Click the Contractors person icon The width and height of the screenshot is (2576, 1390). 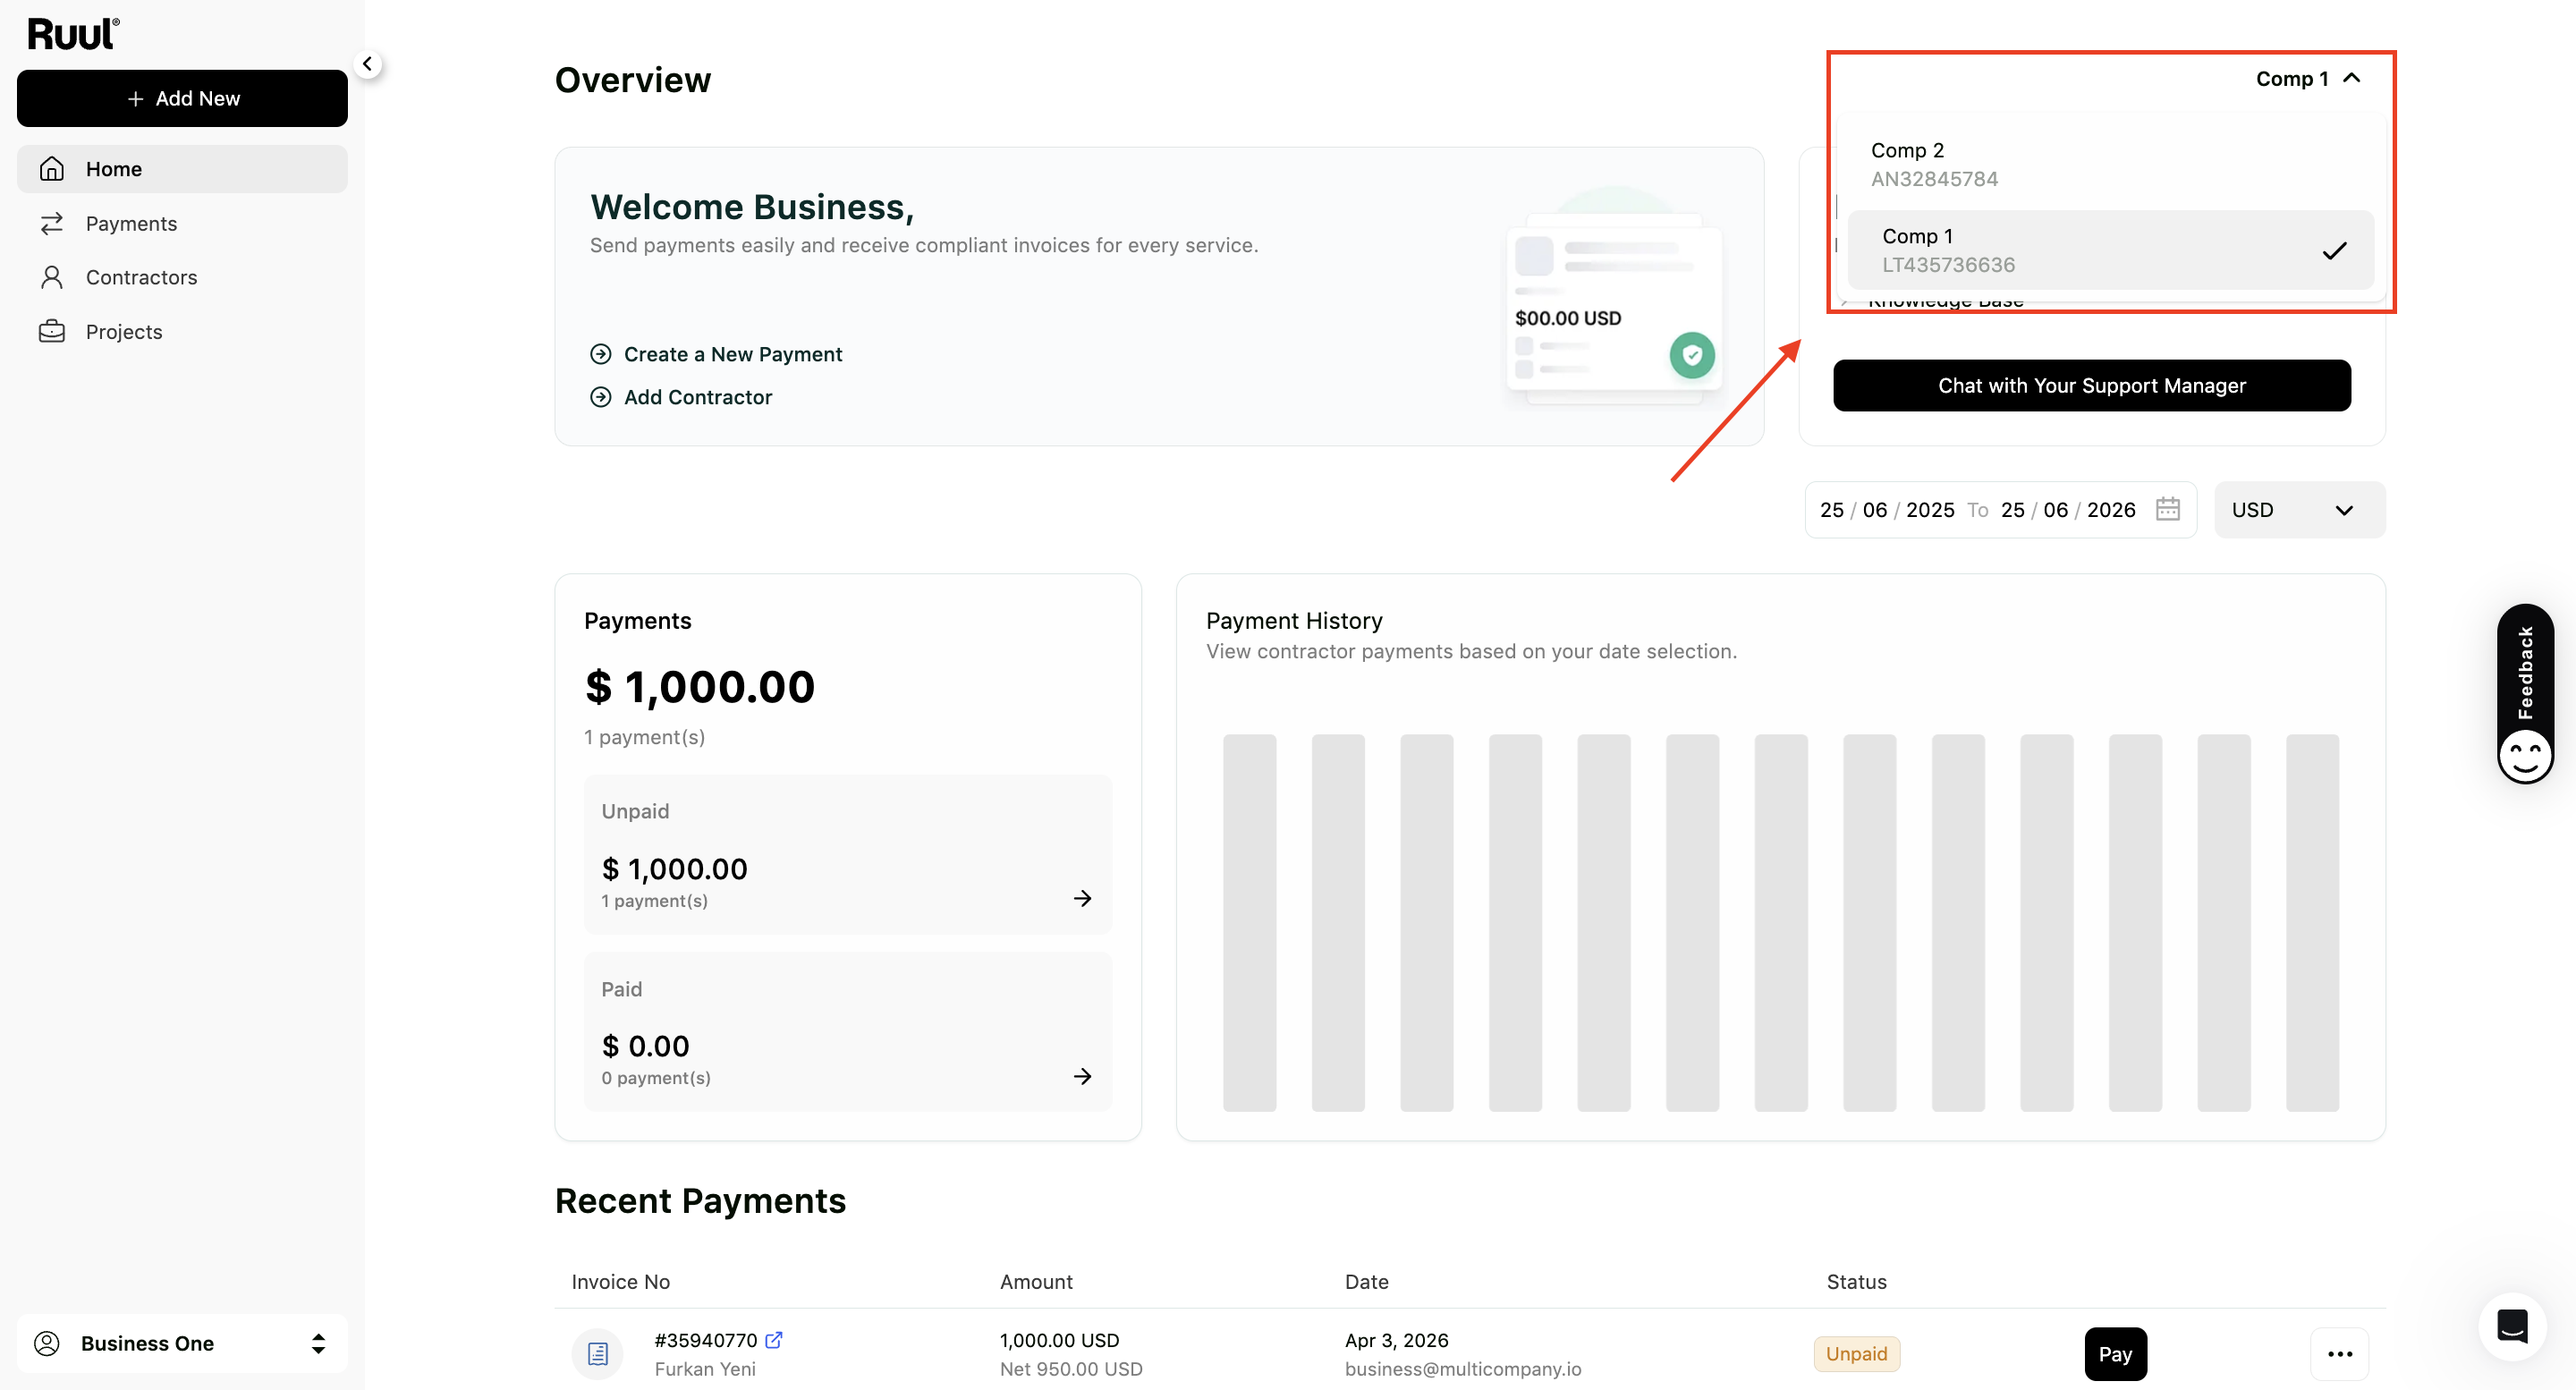tap(52, 277)
